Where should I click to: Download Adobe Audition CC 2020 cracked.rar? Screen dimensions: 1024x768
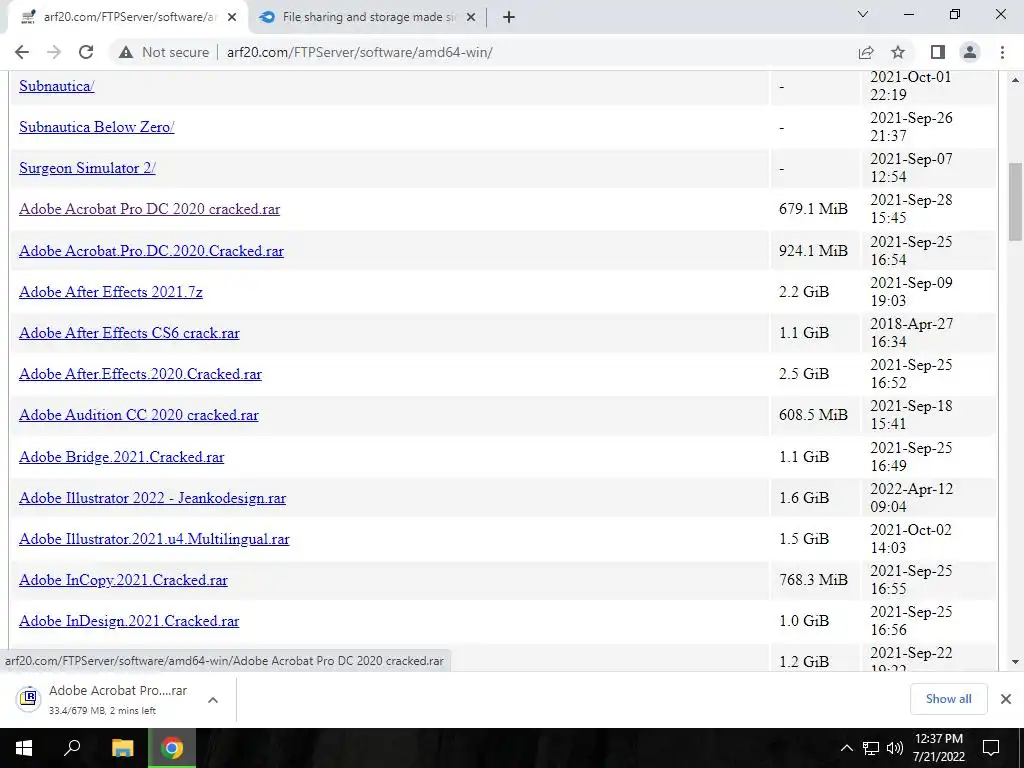coord(139,415)
